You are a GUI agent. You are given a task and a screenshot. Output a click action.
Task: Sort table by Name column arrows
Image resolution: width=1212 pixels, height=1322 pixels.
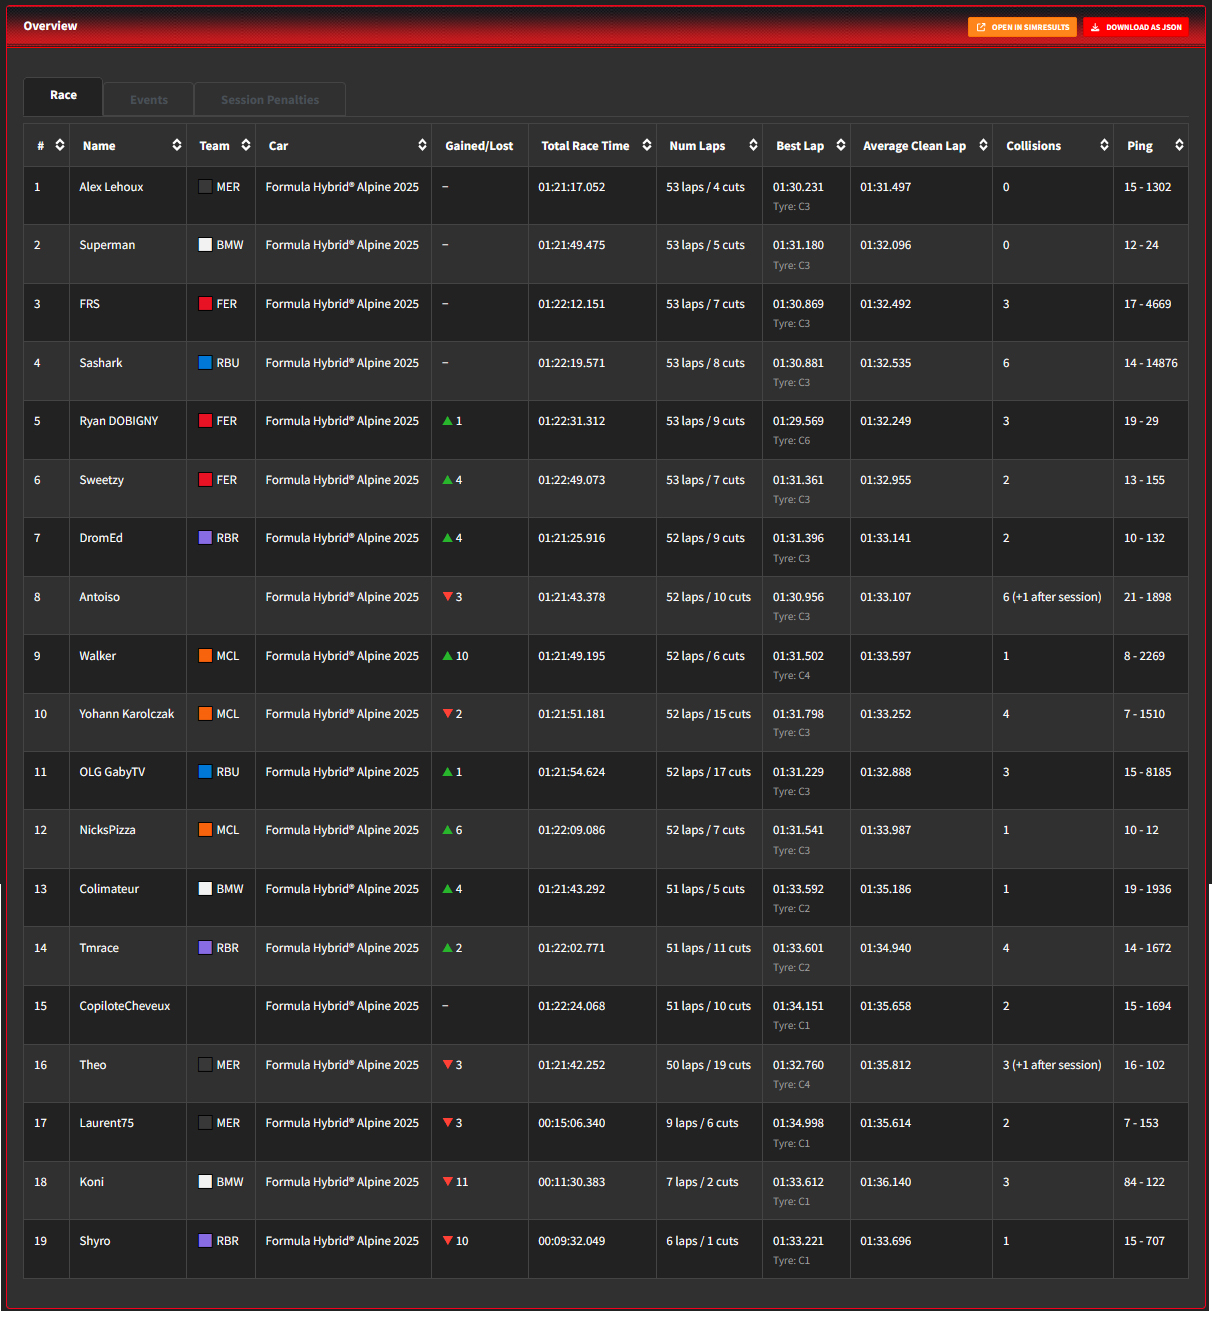click(177, 145)
